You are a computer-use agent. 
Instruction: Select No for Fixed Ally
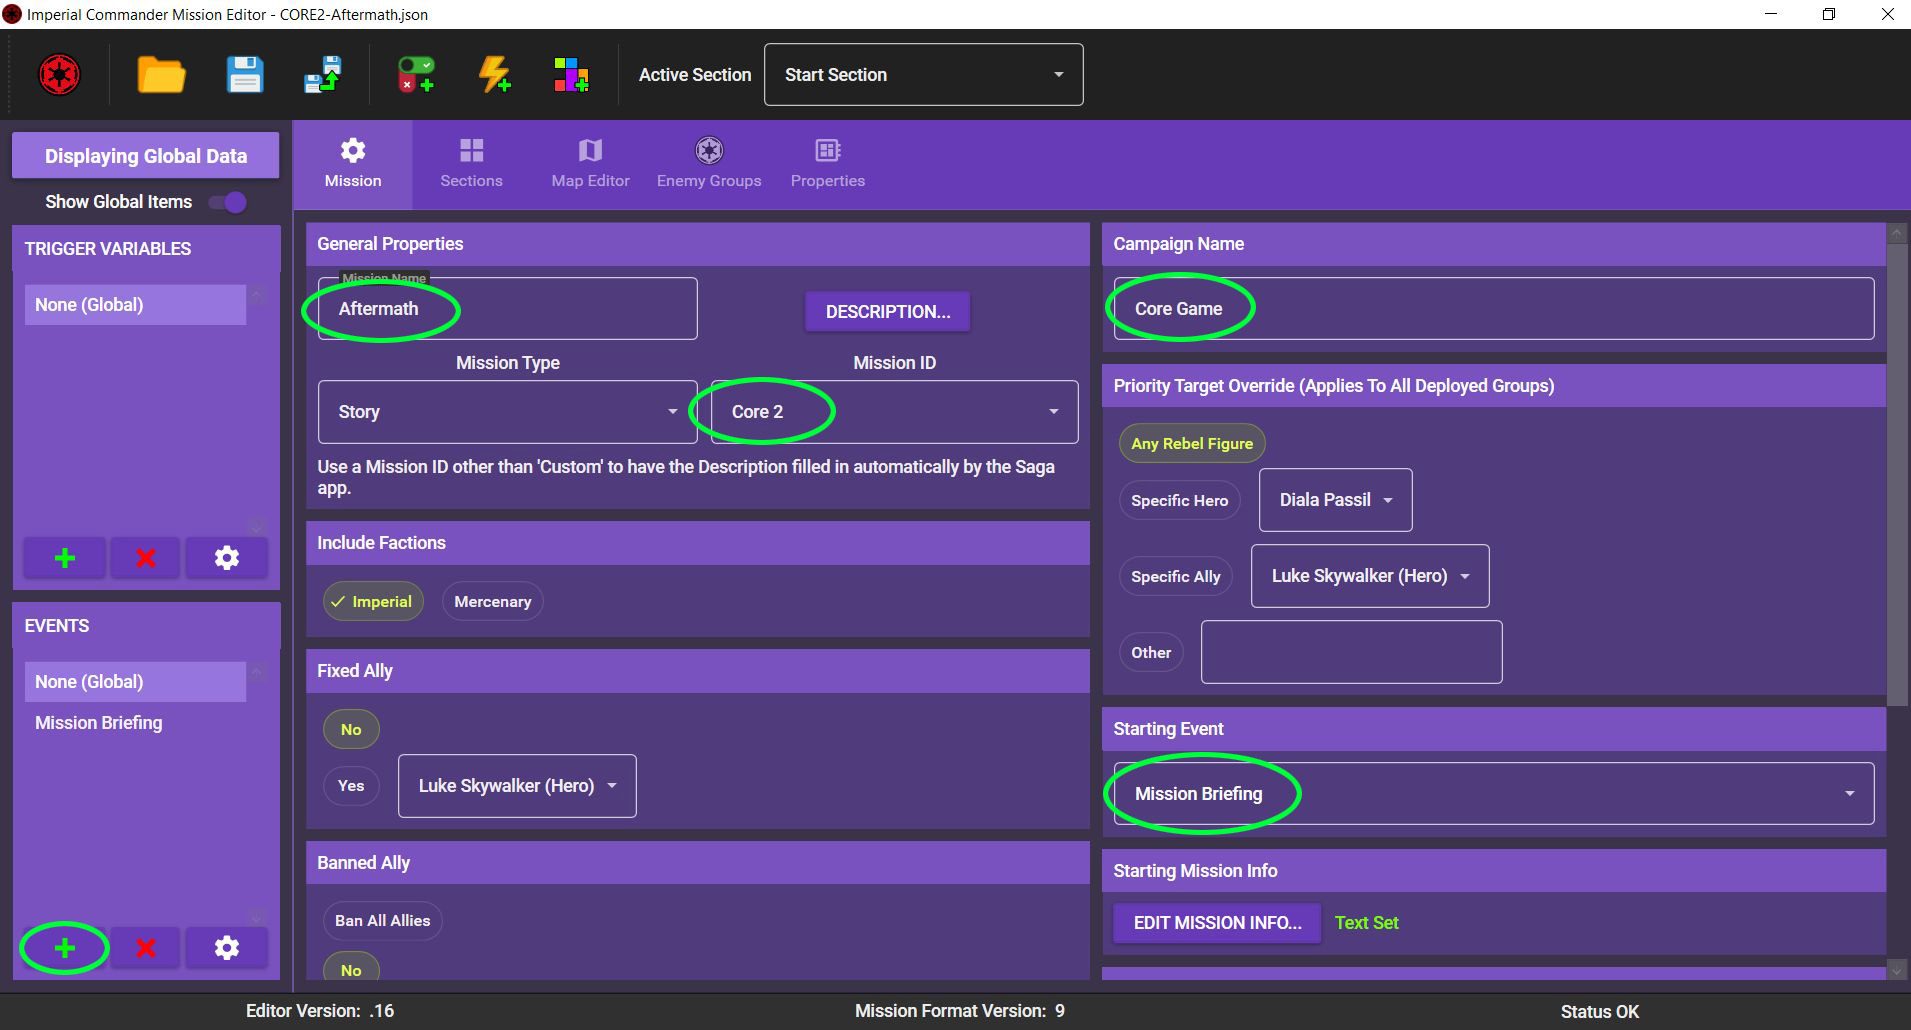click(351, 730)
